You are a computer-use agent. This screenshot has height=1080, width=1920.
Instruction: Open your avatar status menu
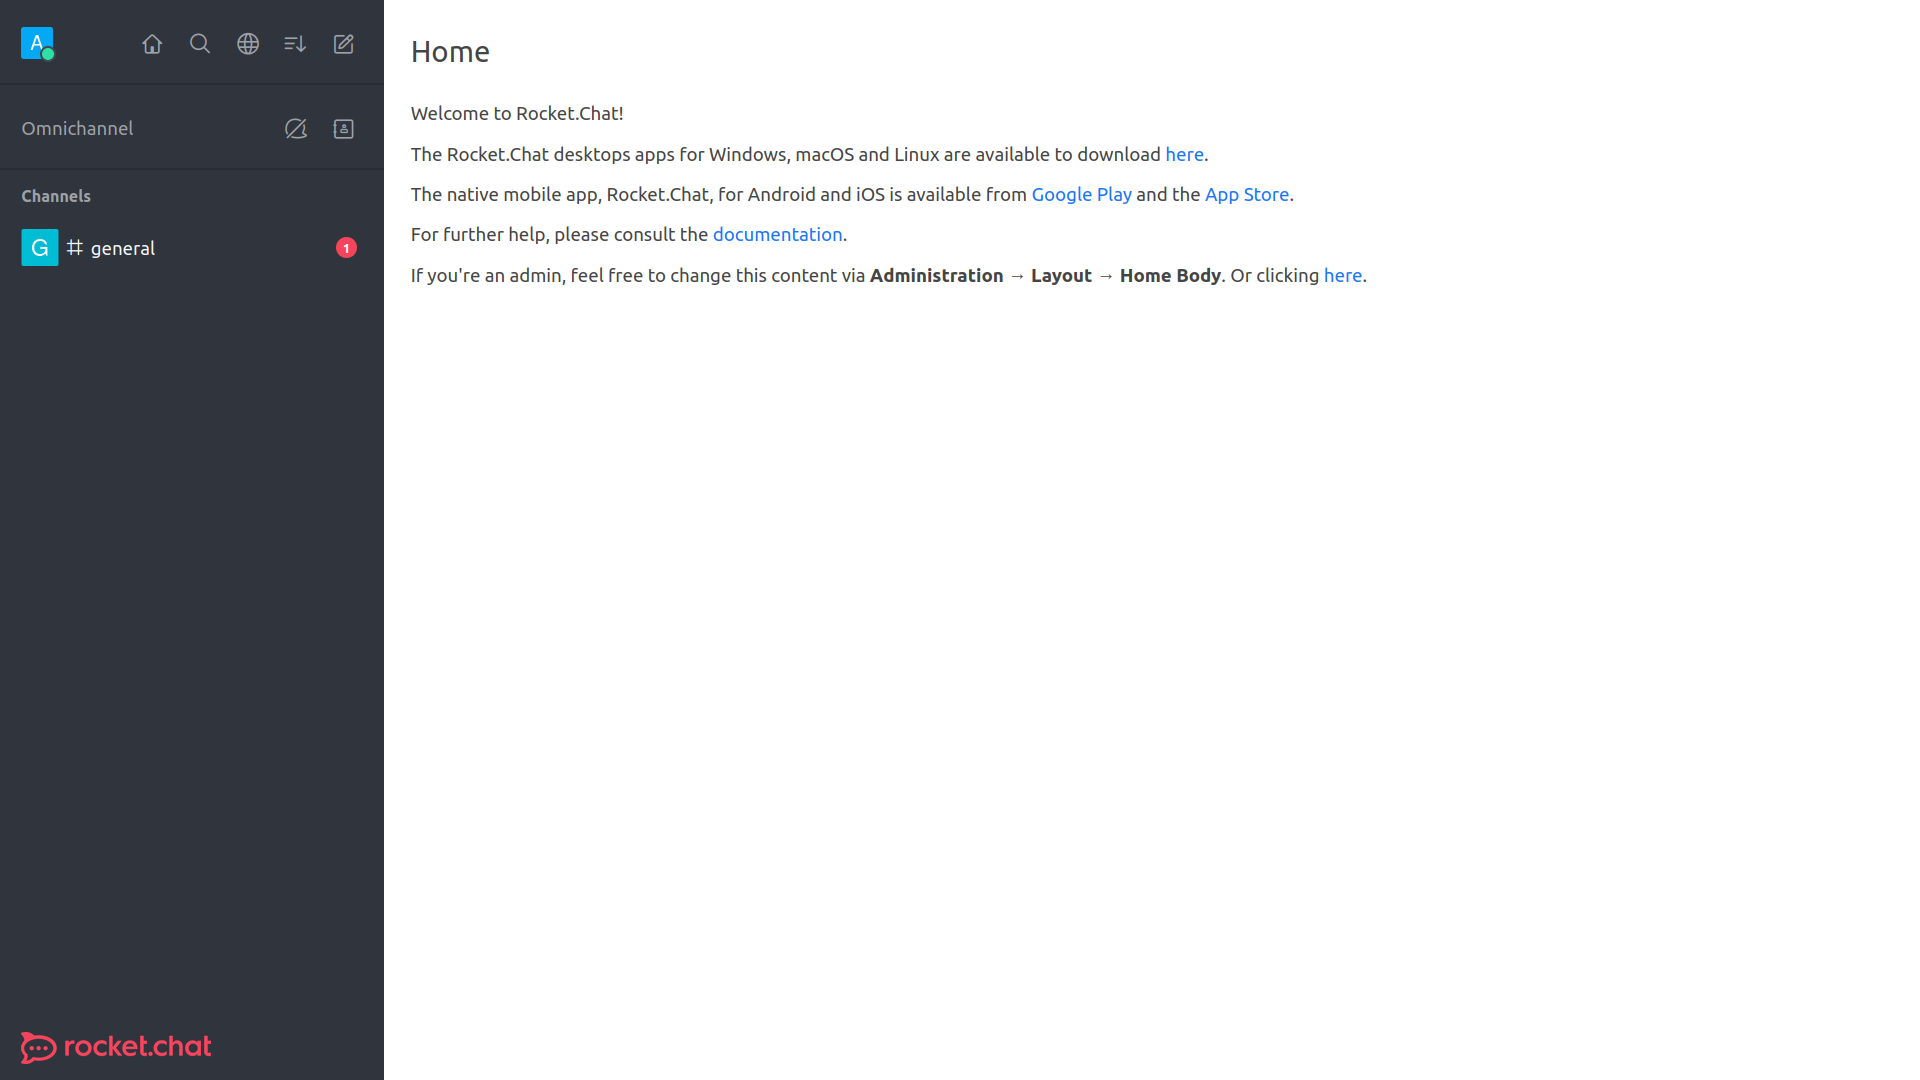click(x=37, y=43)
